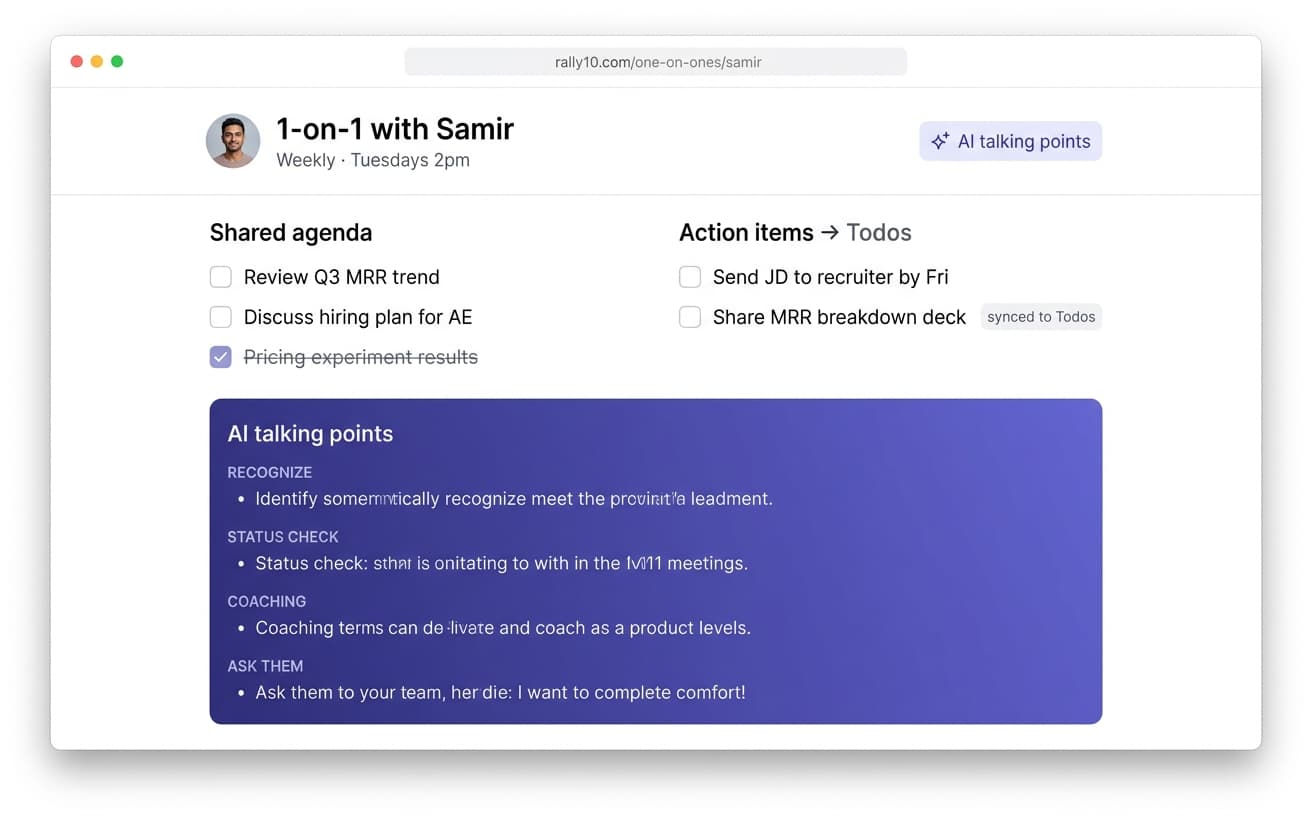Click the RECOGNIZE section label
This screenshot has width=1312, height=816.
(x=270, y=472)
